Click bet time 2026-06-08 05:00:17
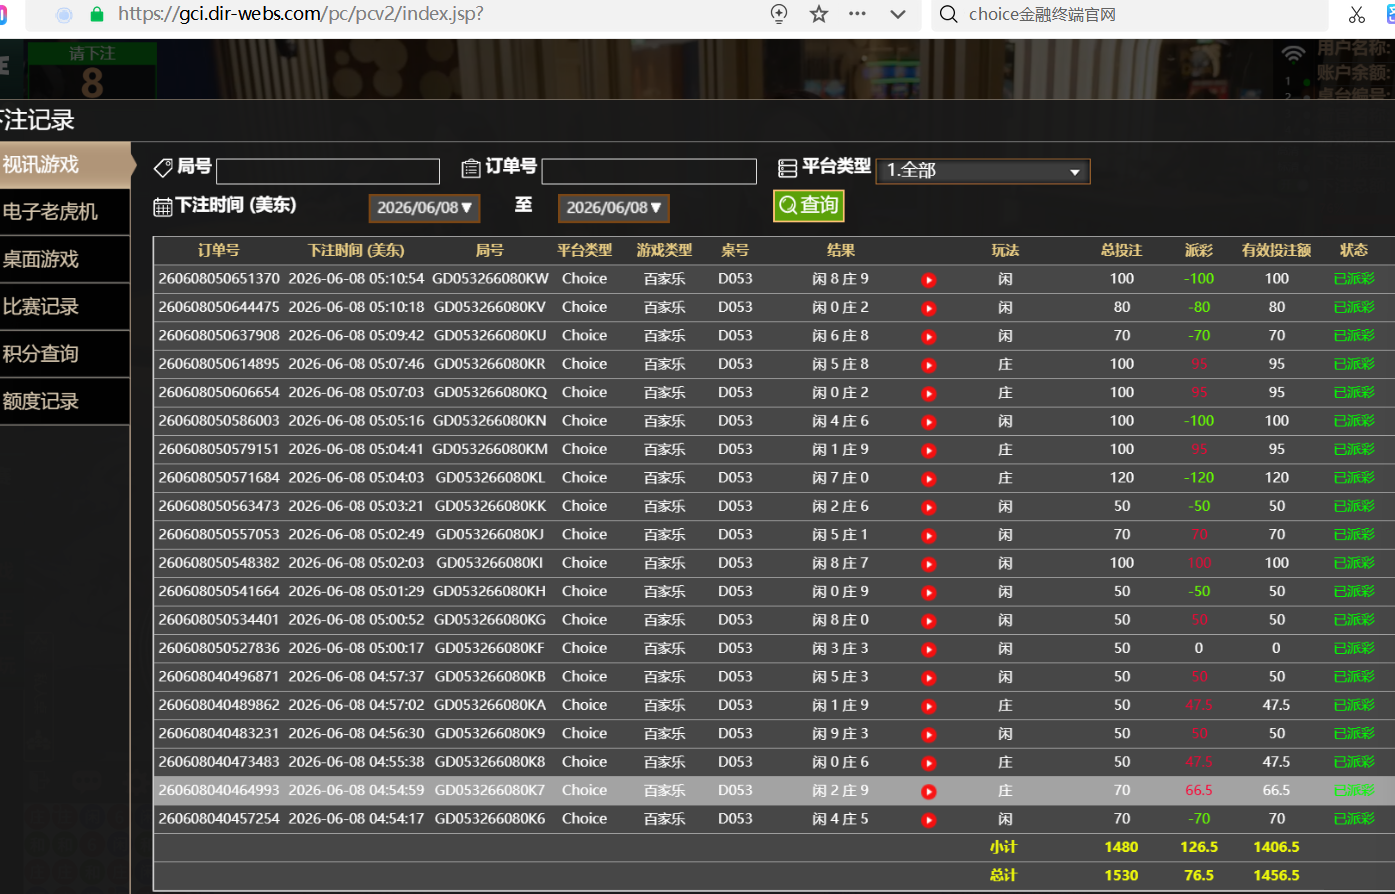1395x894 pixels. point(356,648)
